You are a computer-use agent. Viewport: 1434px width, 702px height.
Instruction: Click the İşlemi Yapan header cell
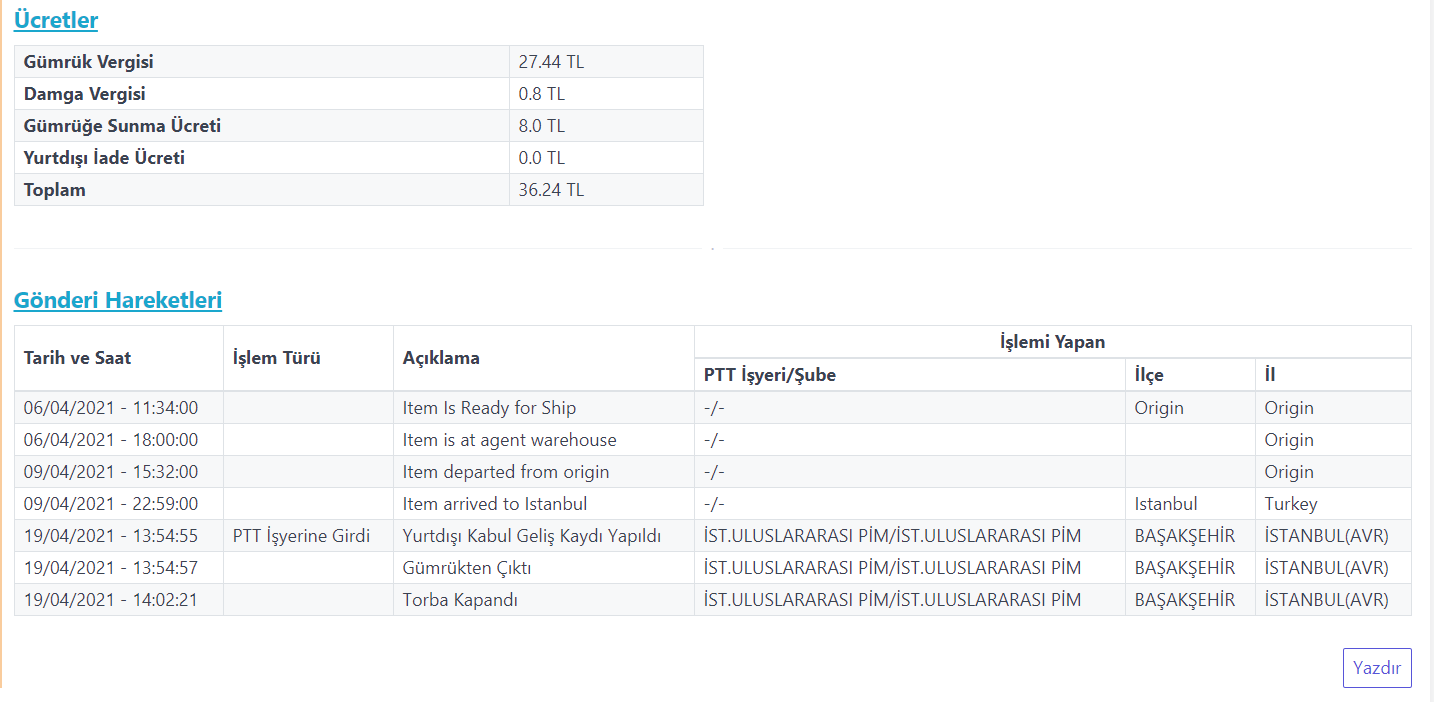[1052, 342]
